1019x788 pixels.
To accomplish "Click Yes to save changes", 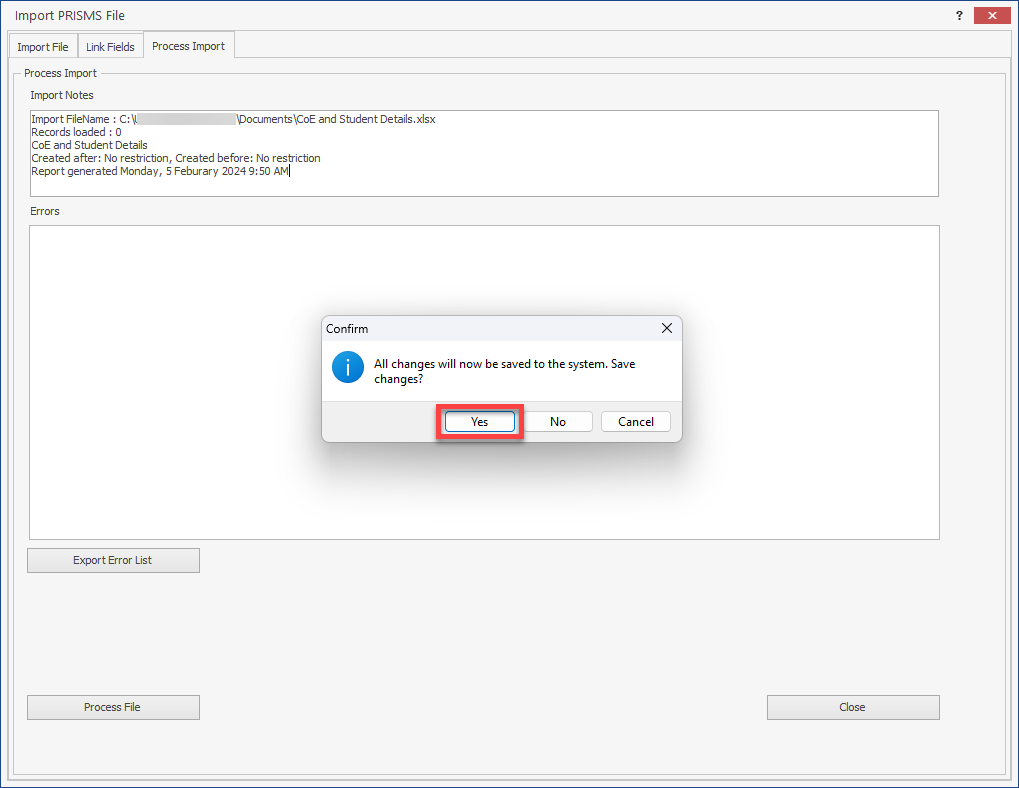I will 479,422.
